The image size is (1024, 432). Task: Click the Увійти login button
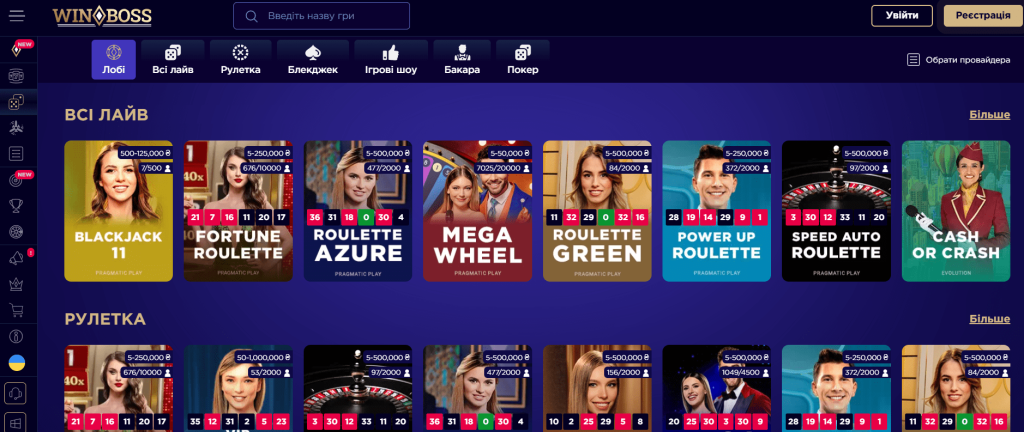(902, 16)
